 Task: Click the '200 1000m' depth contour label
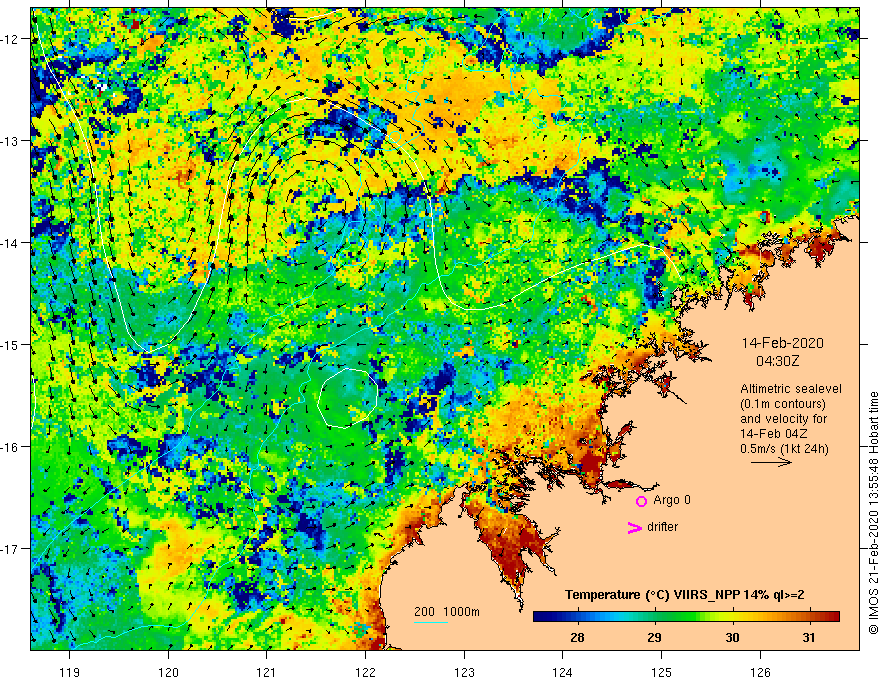447,612
